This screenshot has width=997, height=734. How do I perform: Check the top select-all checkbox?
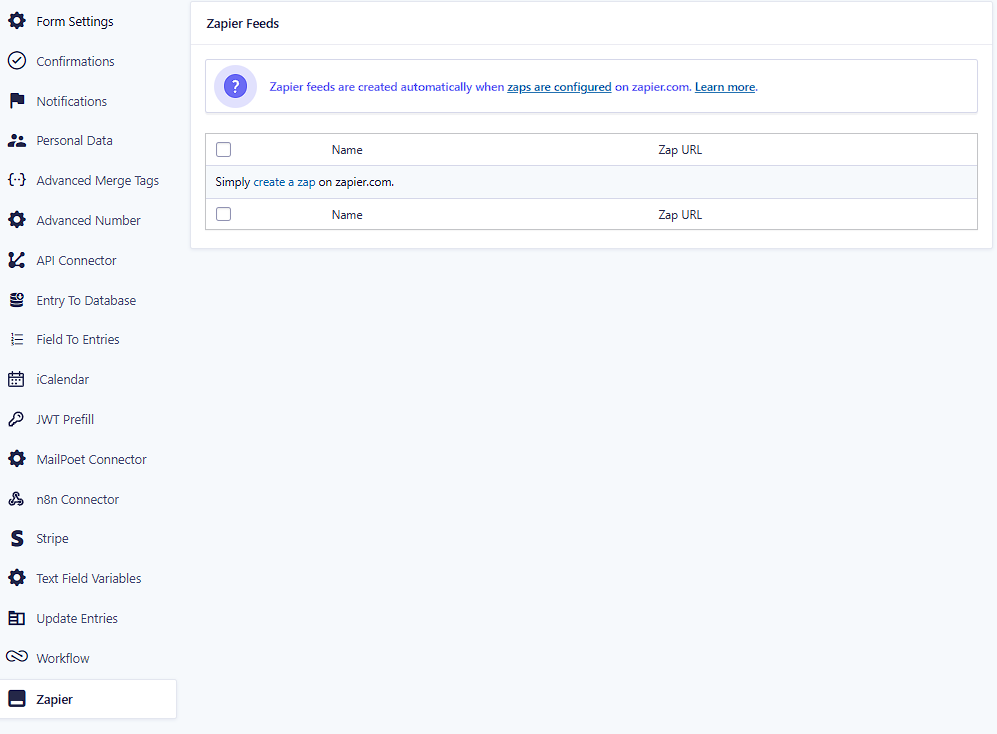(x=223, y=149)
